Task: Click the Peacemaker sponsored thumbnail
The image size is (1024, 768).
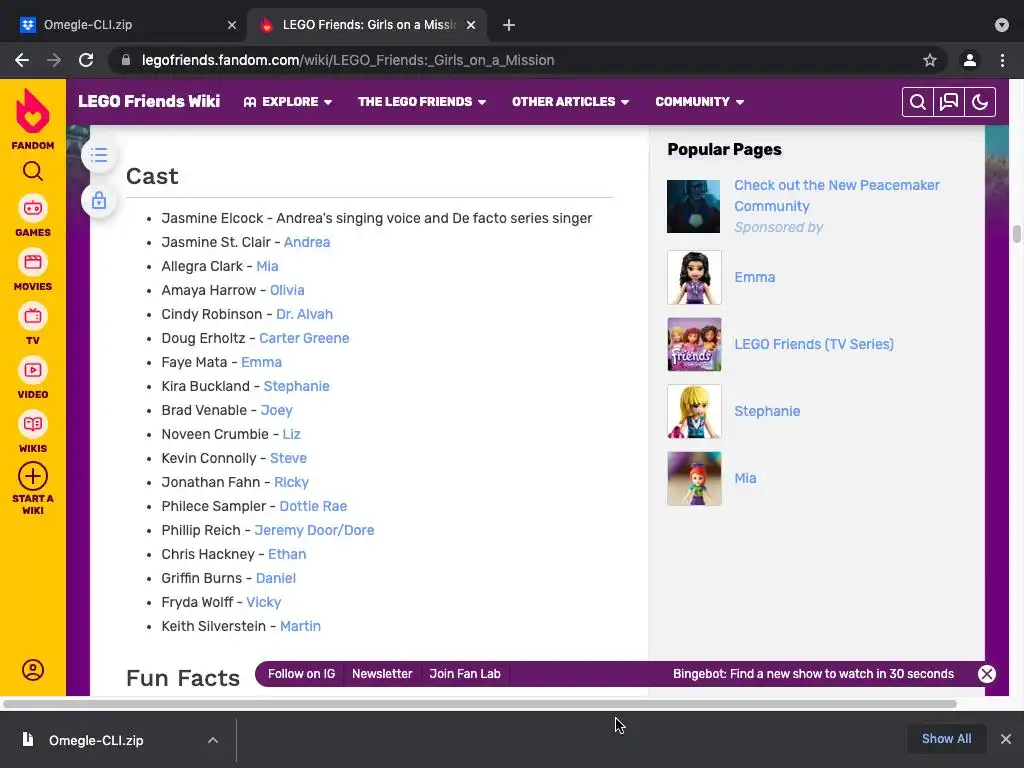Action: point(694,206)
